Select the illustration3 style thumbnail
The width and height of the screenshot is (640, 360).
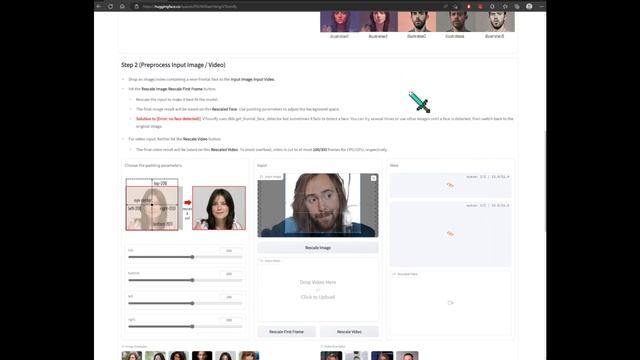pos(417,22)
